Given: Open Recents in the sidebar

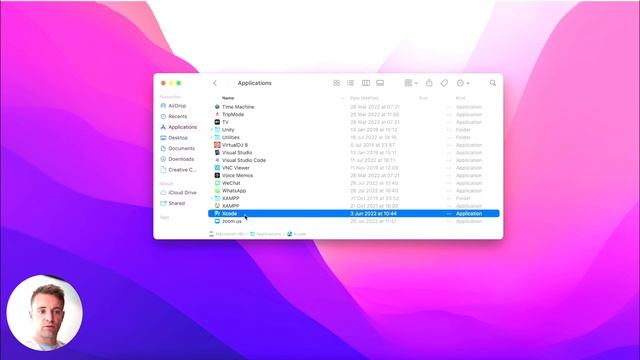Looking at the screenshot, I should [x=174, y=116].
